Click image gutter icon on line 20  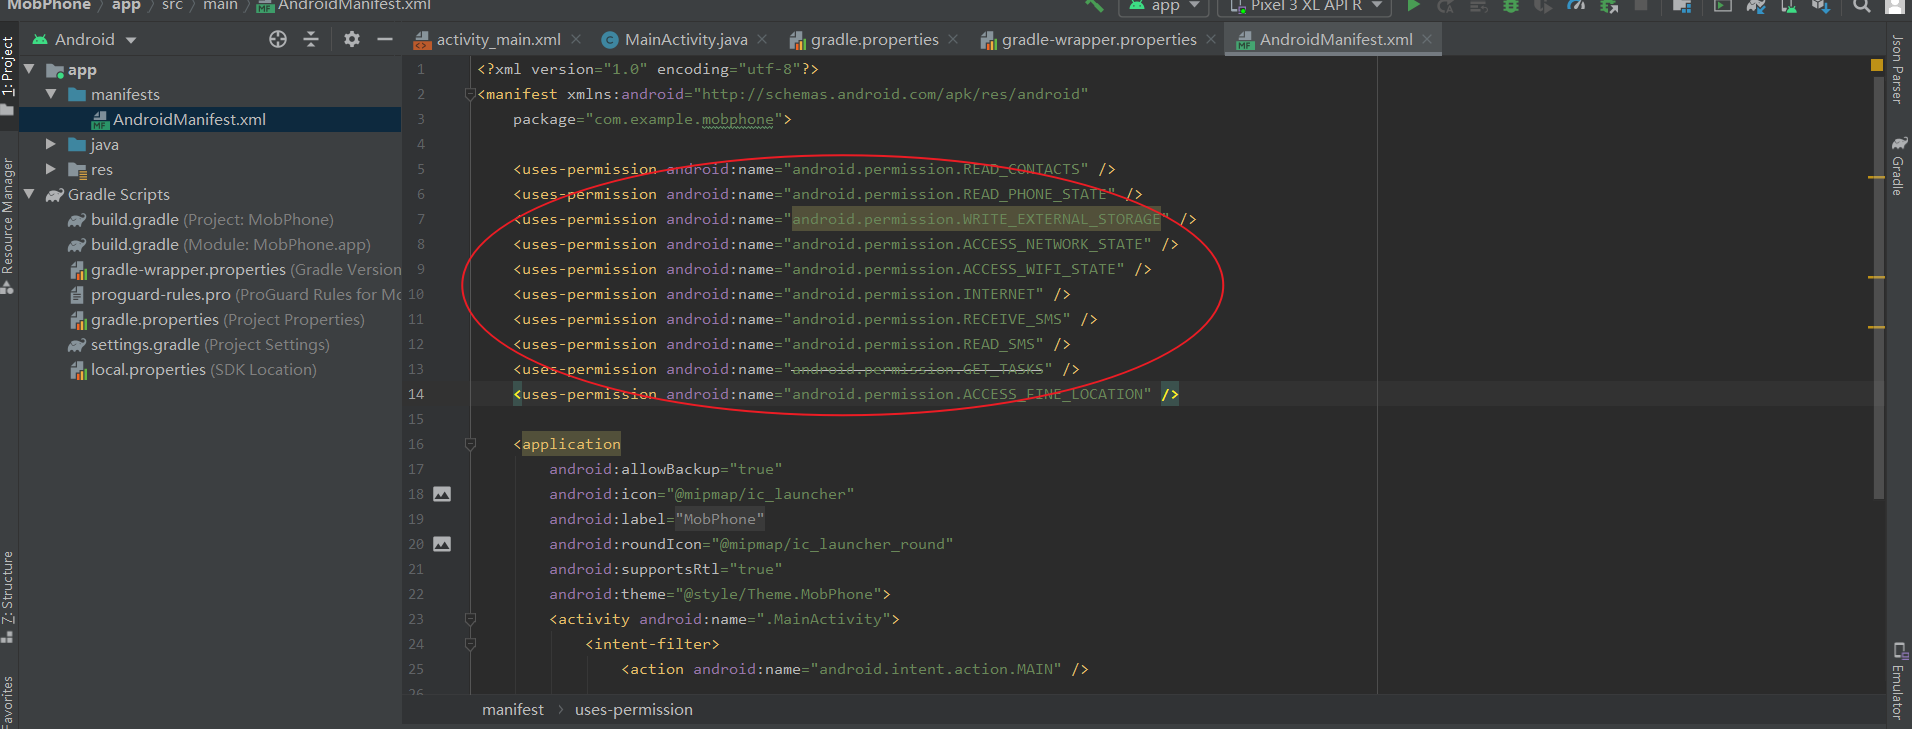tap(442, 544)
